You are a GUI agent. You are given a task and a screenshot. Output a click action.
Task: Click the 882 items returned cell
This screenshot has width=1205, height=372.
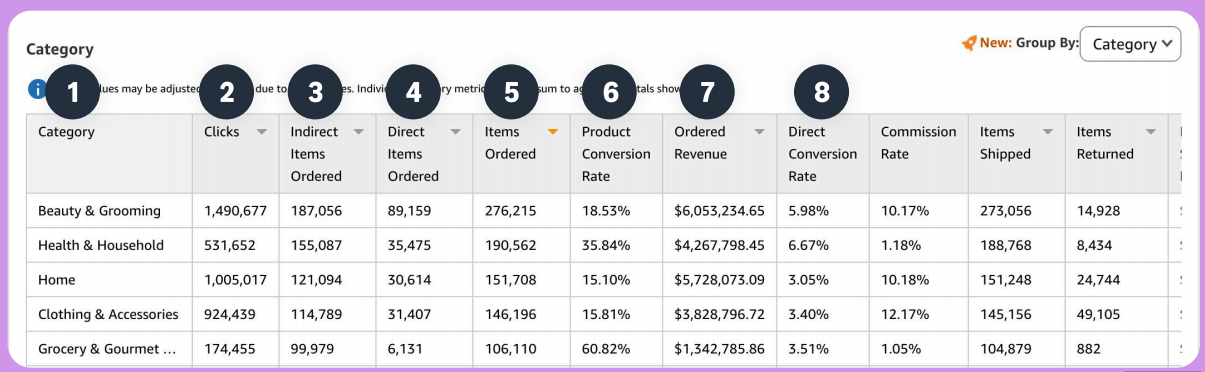[1088, 349]
